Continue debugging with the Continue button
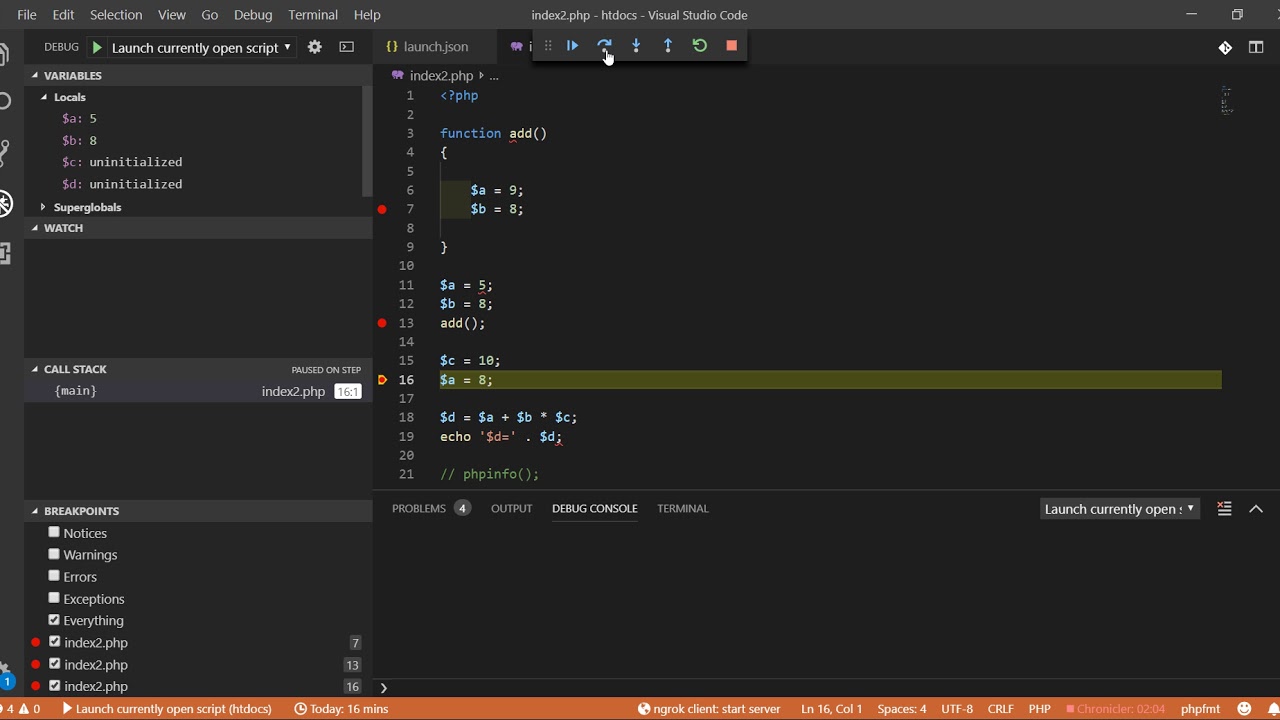Image resolution: width=1280 pixels, height=720 pixels. [572, 46]
